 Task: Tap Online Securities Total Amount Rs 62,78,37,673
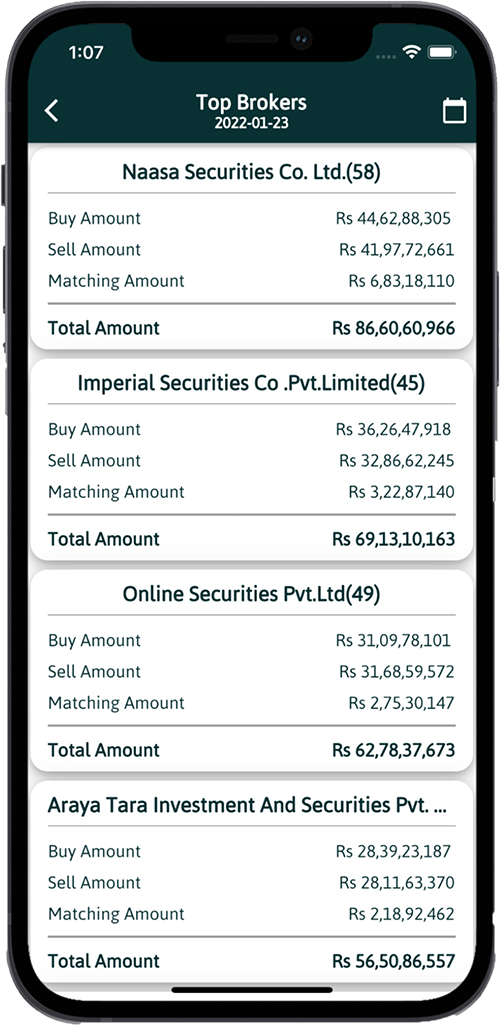393,750
